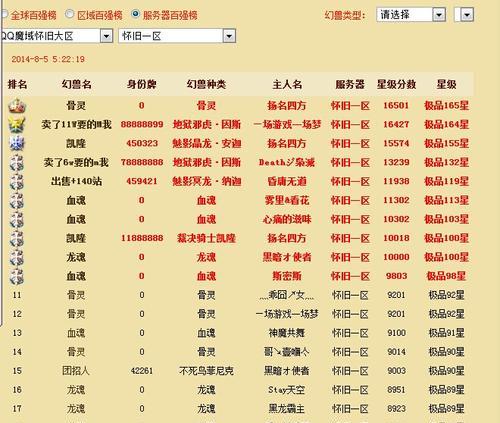Select the 服务器百强榜 radio button
This screenshot has width=500, height=423.
pyautogui.click(x=135, y=14)
